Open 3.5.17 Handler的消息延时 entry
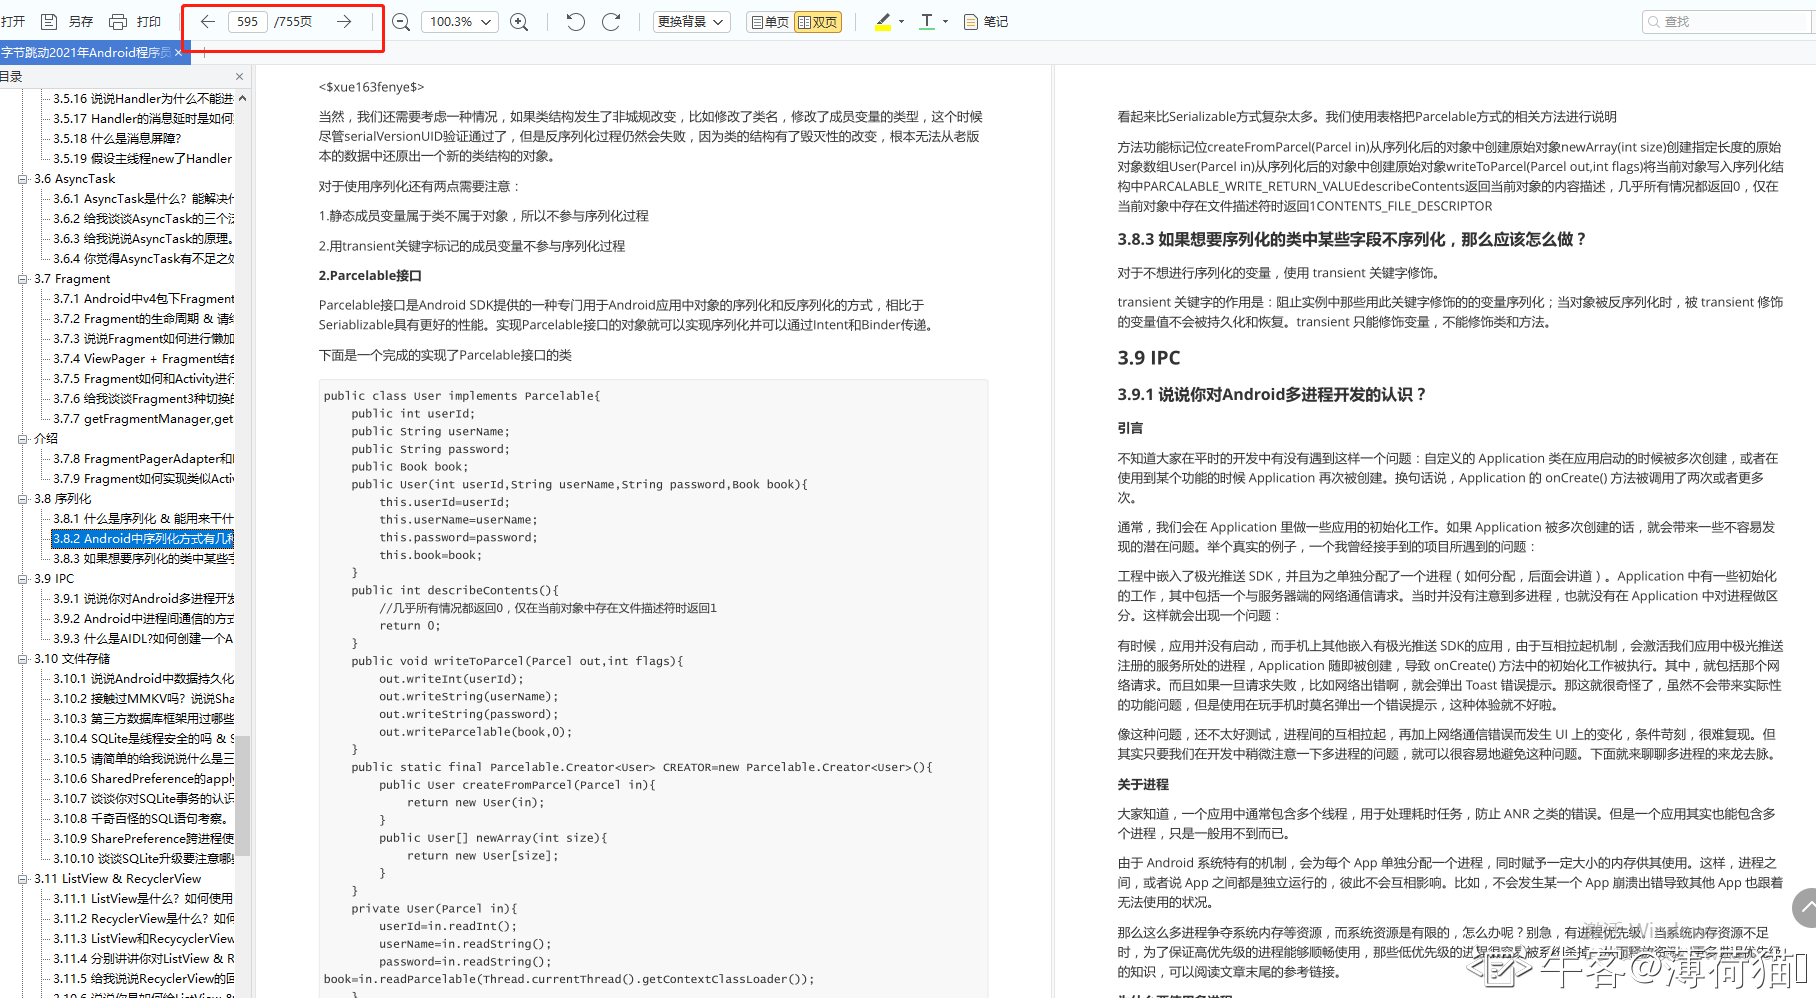Screen dimensions: 1816x998 (143, 119)
